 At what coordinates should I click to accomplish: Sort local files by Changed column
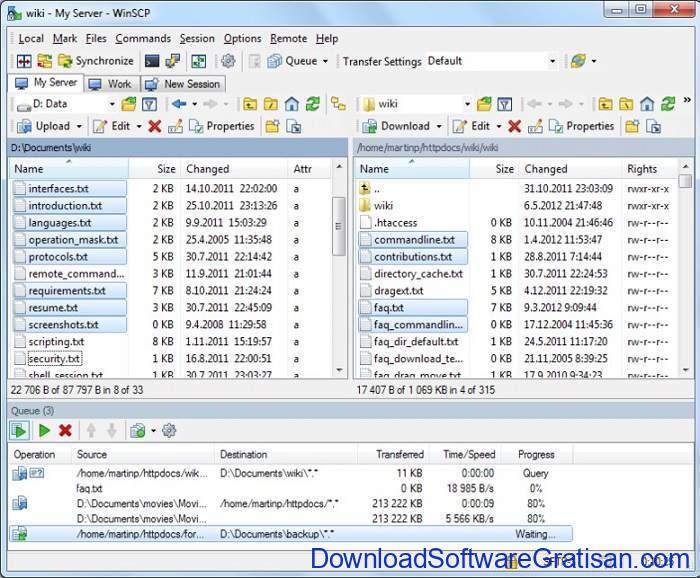point(233,169)
